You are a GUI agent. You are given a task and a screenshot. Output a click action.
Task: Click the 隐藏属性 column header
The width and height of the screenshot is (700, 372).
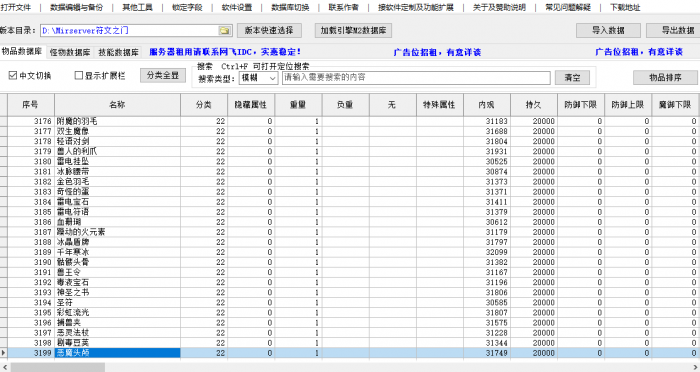coord(251,104)
